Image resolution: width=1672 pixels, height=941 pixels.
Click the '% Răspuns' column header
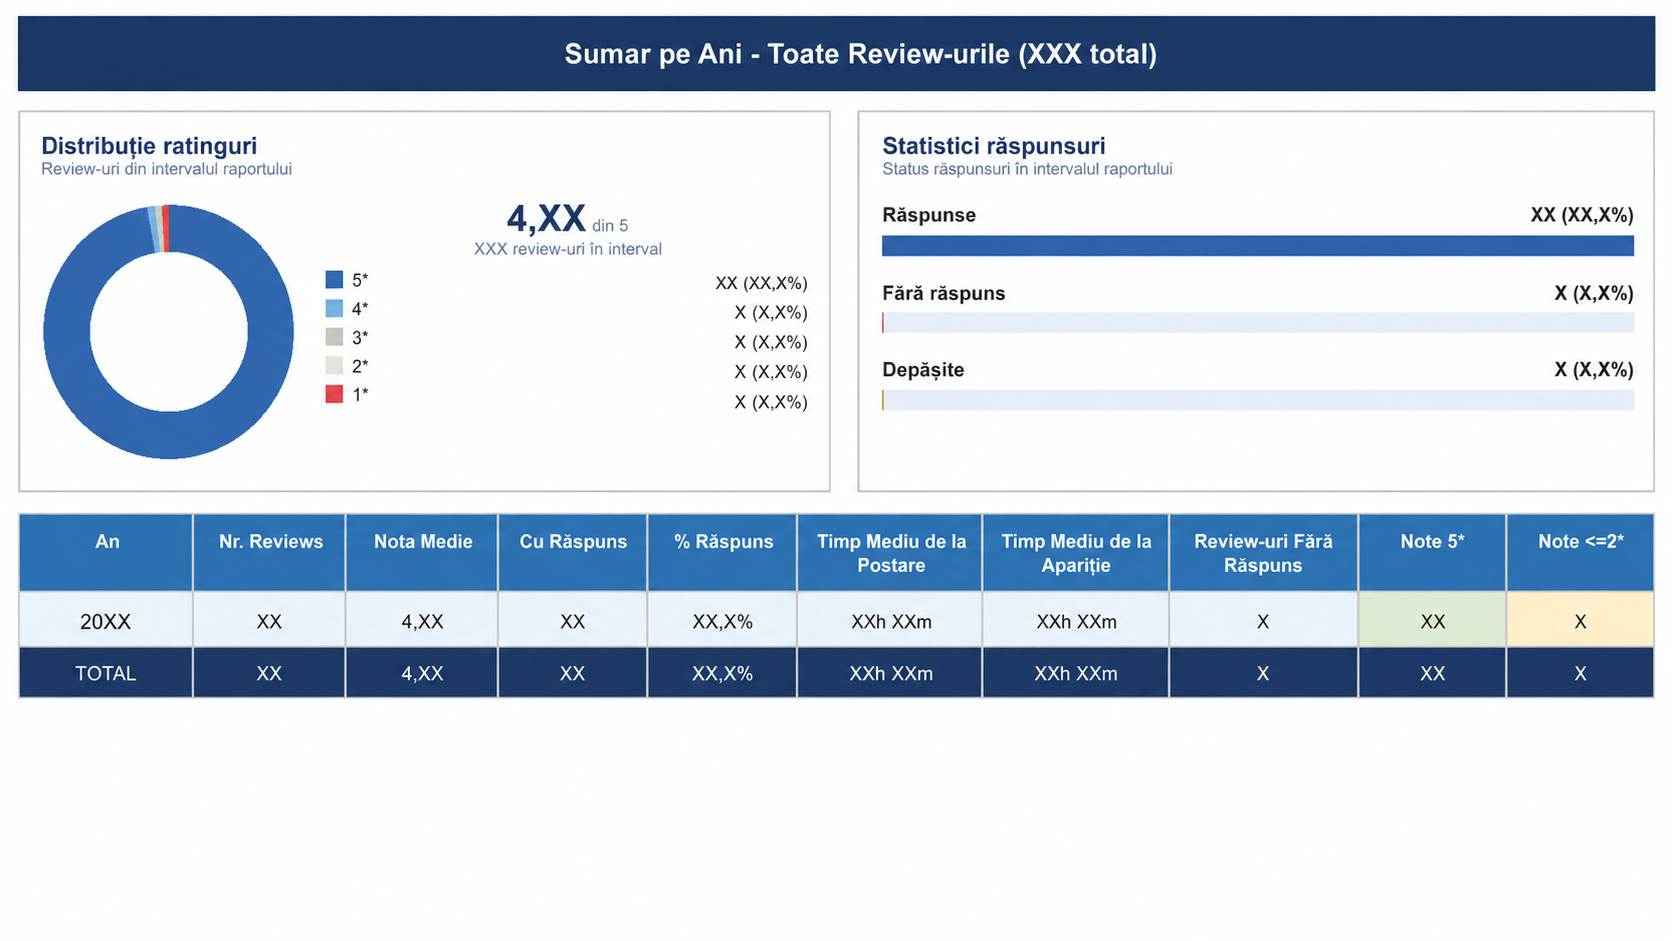coord(723,552)
